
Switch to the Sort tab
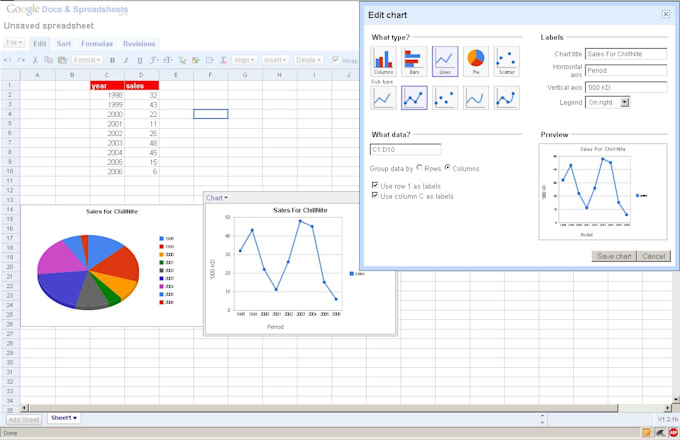[x=63, y=44]
